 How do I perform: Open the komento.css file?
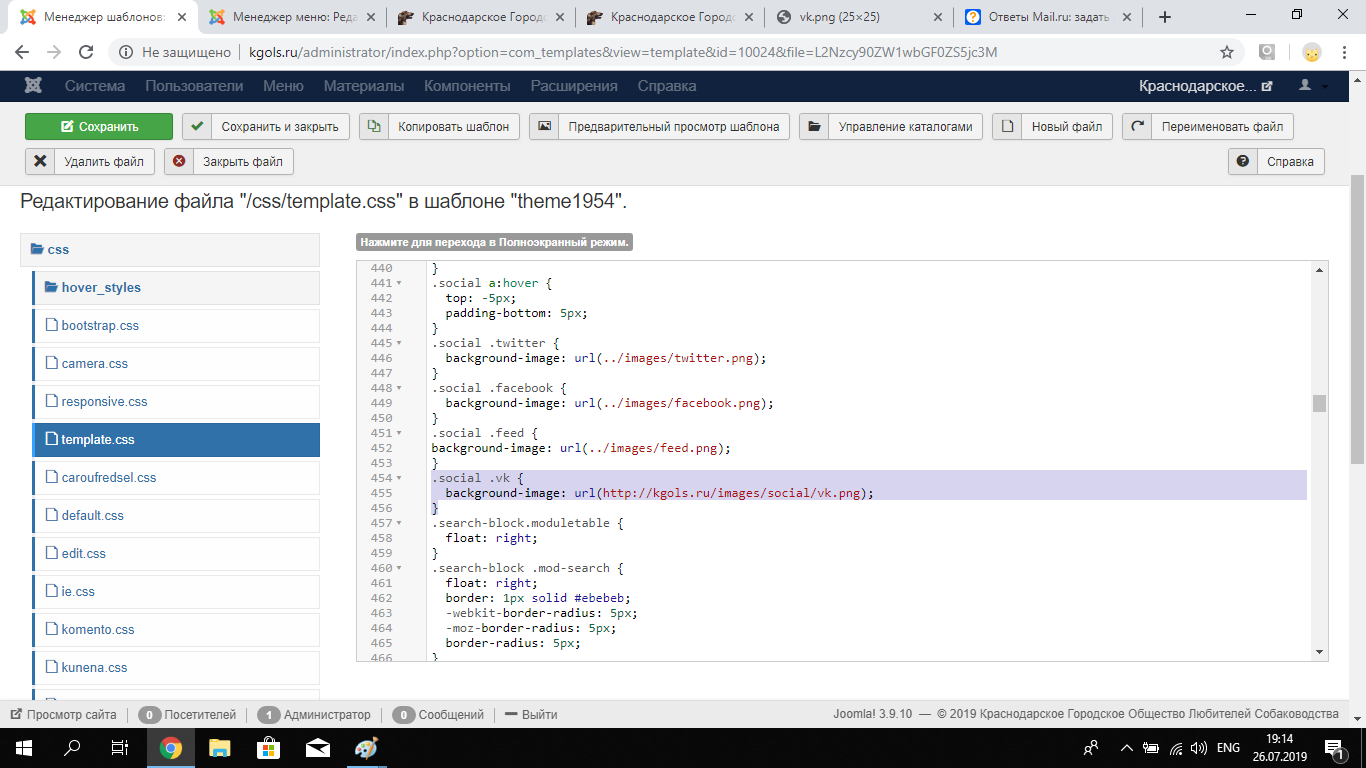tap(177, 630)
